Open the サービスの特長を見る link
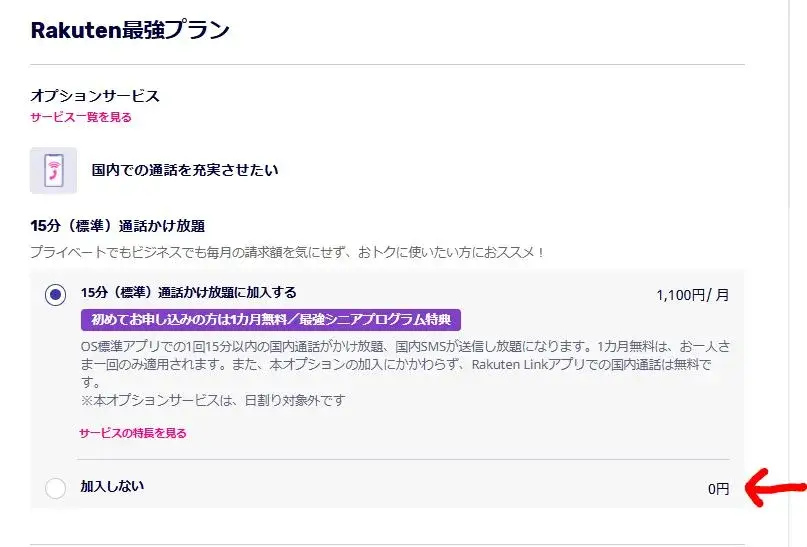This screenshot has height=547, width=807. point(133,433)
